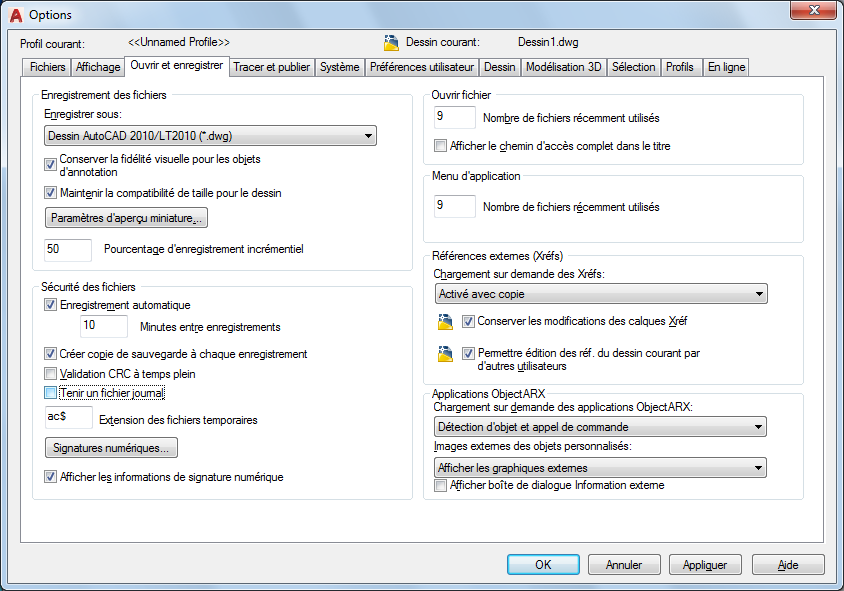Click the drawing icon beside Dessin courant
Viewport: 844px width, 591px height.
click(391, 42)
